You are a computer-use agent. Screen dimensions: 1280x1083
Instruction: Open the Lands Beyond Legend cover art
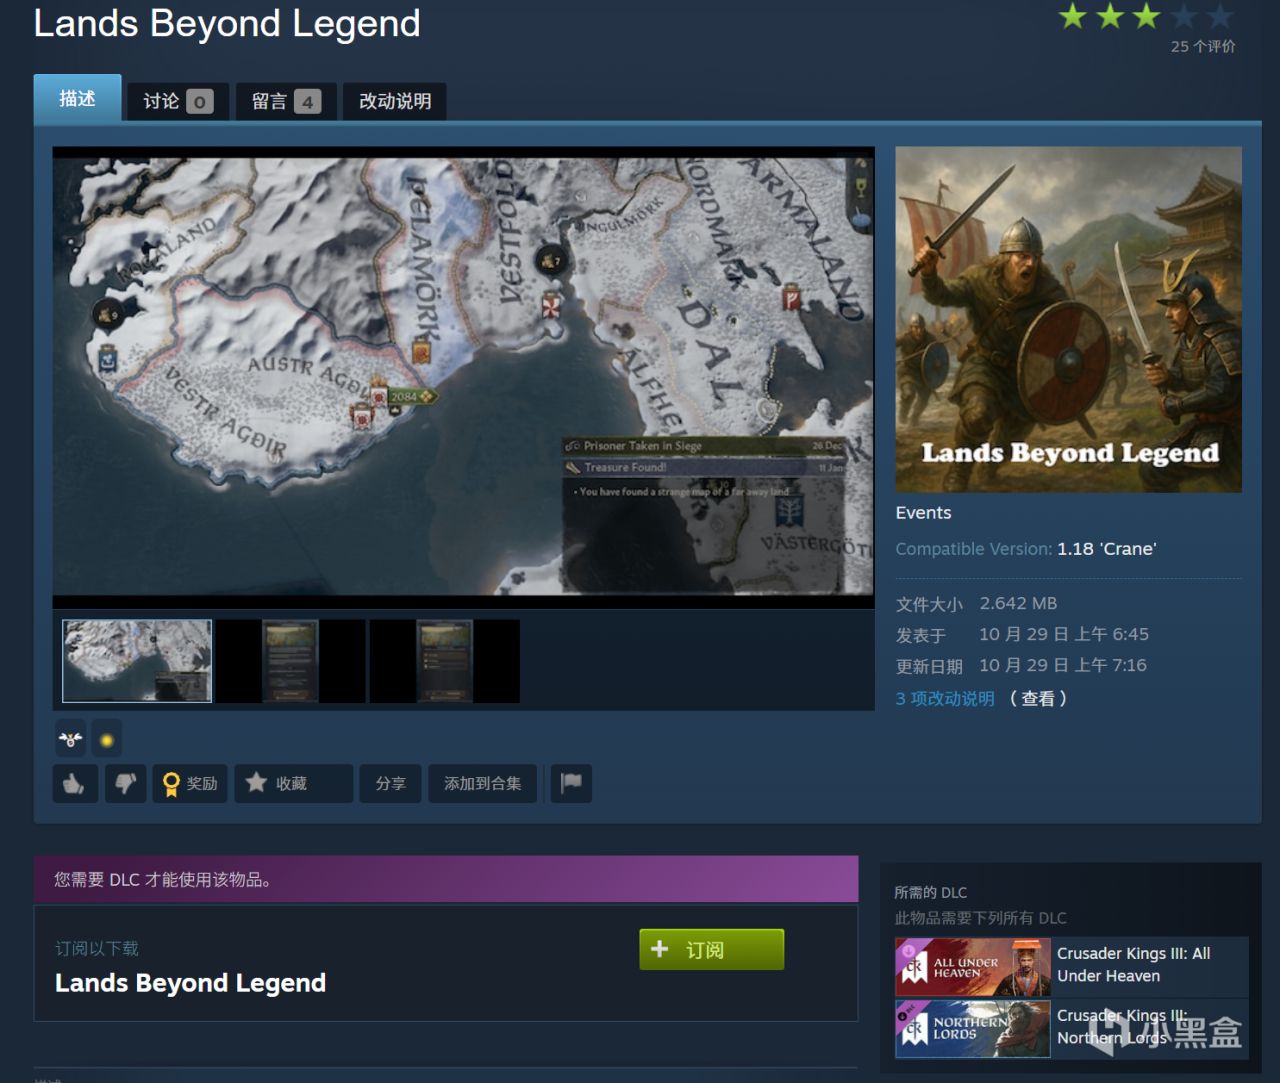point(1068,320)
